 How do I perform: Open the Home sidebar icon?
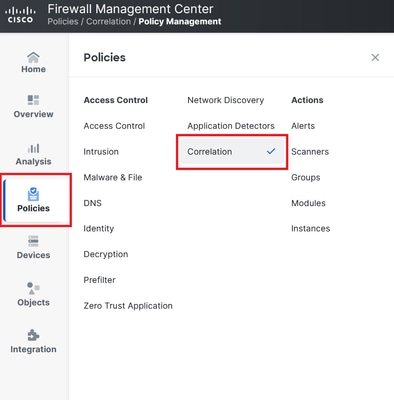click(x=33, y=57)
